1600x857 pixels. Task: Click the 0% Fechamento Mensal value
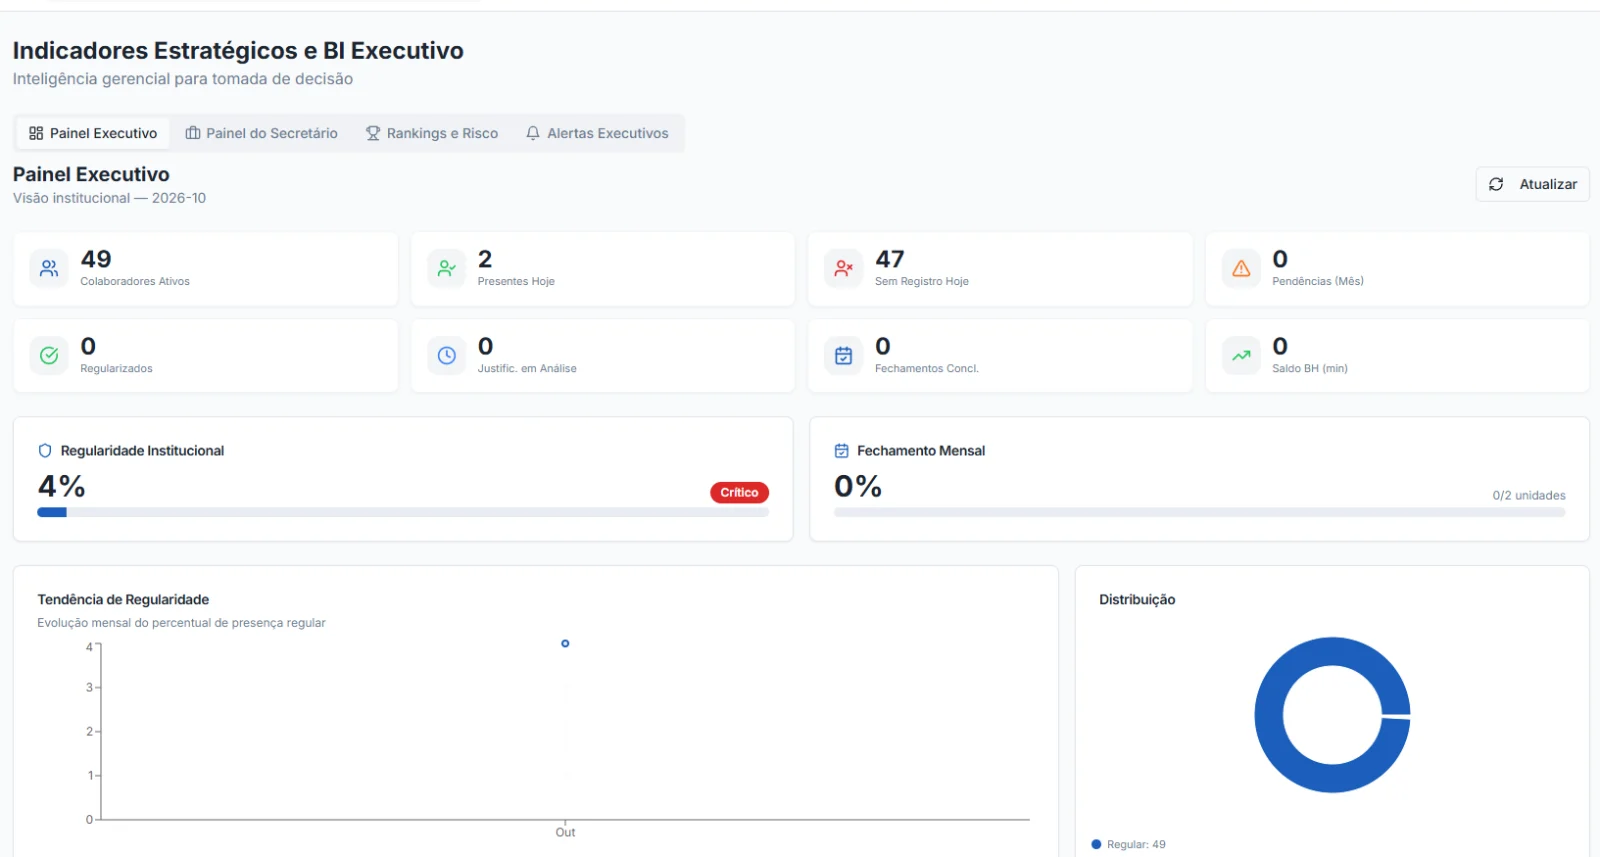pyautogui.click(x=858, y=486)
